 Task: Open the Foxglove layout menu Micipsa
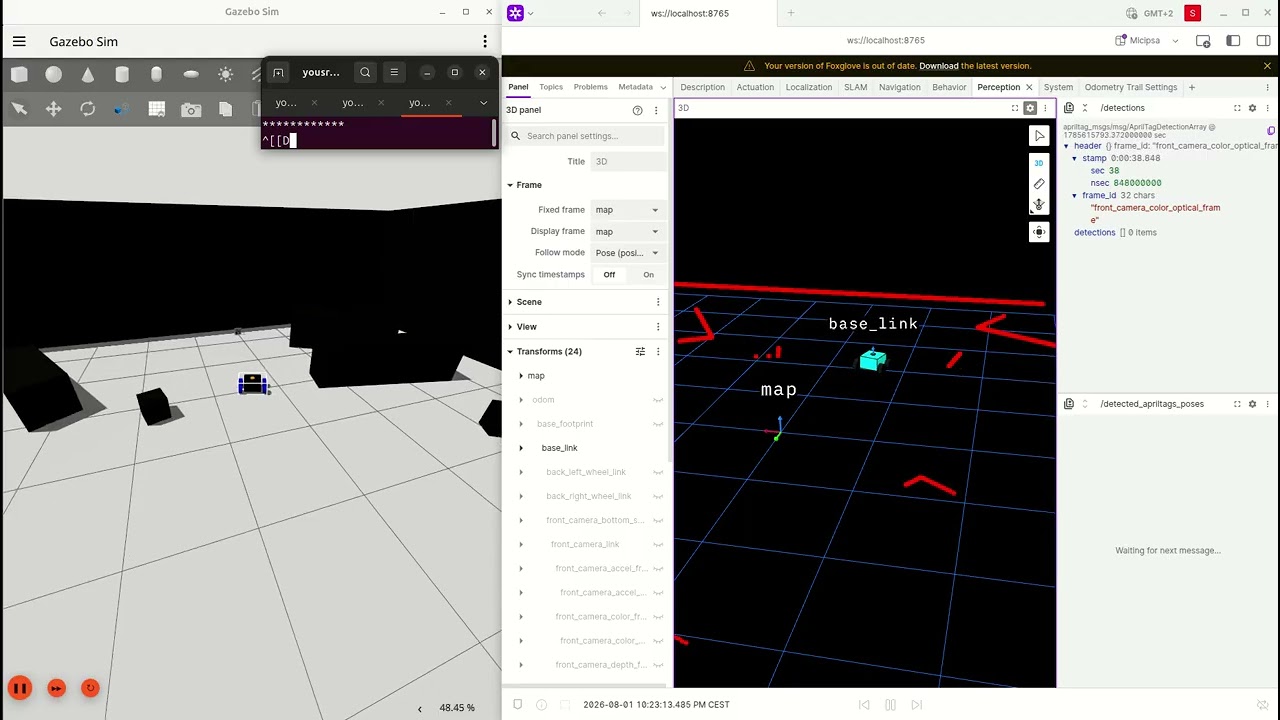pos(1147,41)
